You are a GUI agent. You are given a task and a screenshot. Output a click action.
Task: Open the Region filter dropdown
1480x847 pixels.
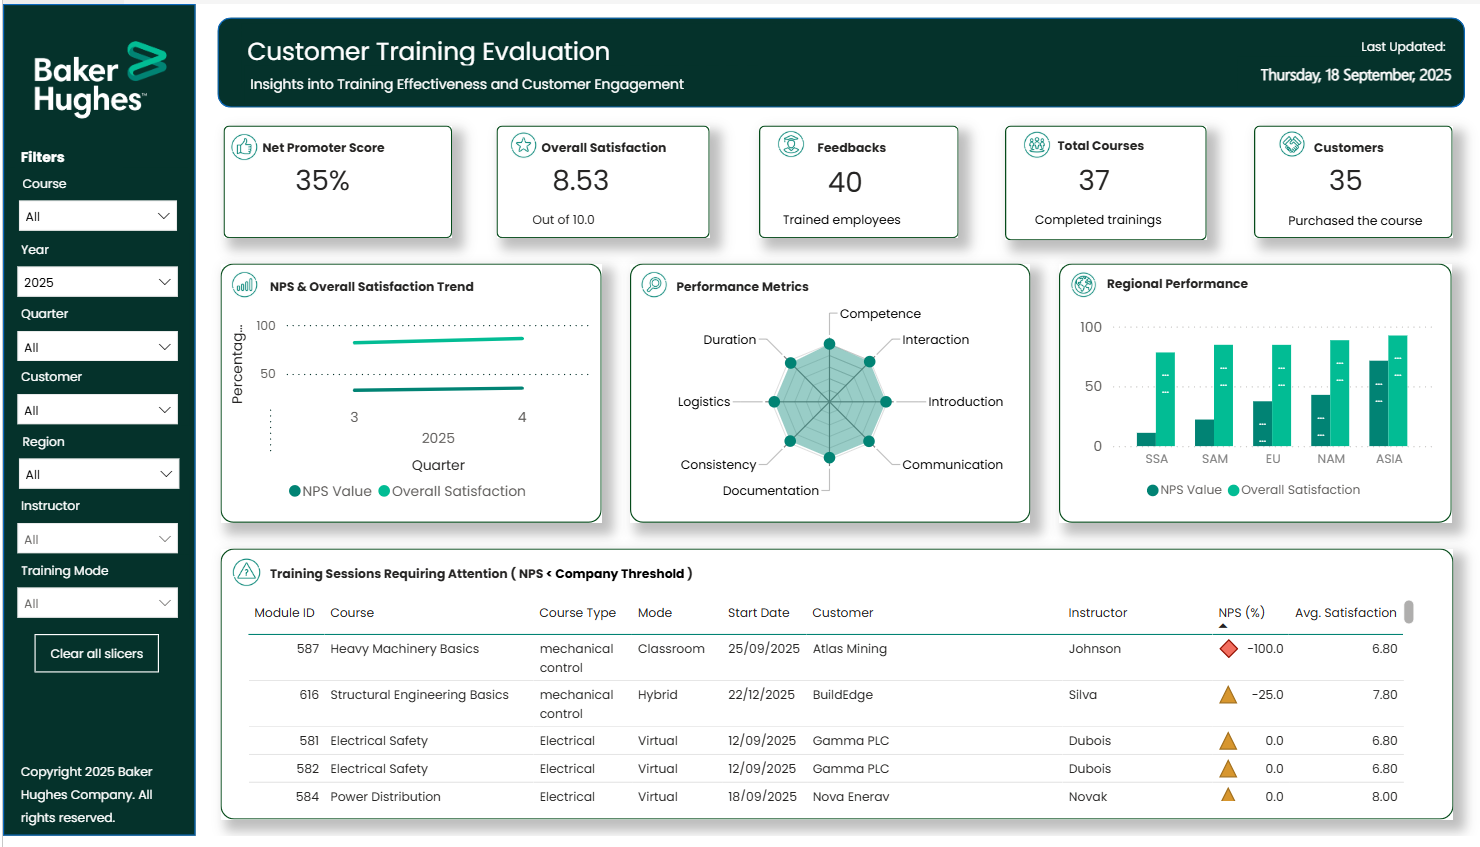[99, 474]
